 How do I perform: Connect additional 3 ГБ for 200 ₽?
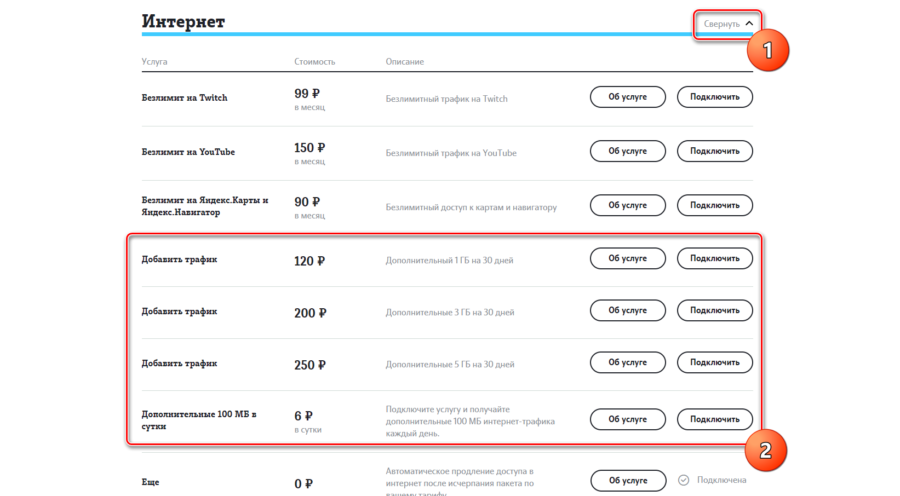click(715, 310)
